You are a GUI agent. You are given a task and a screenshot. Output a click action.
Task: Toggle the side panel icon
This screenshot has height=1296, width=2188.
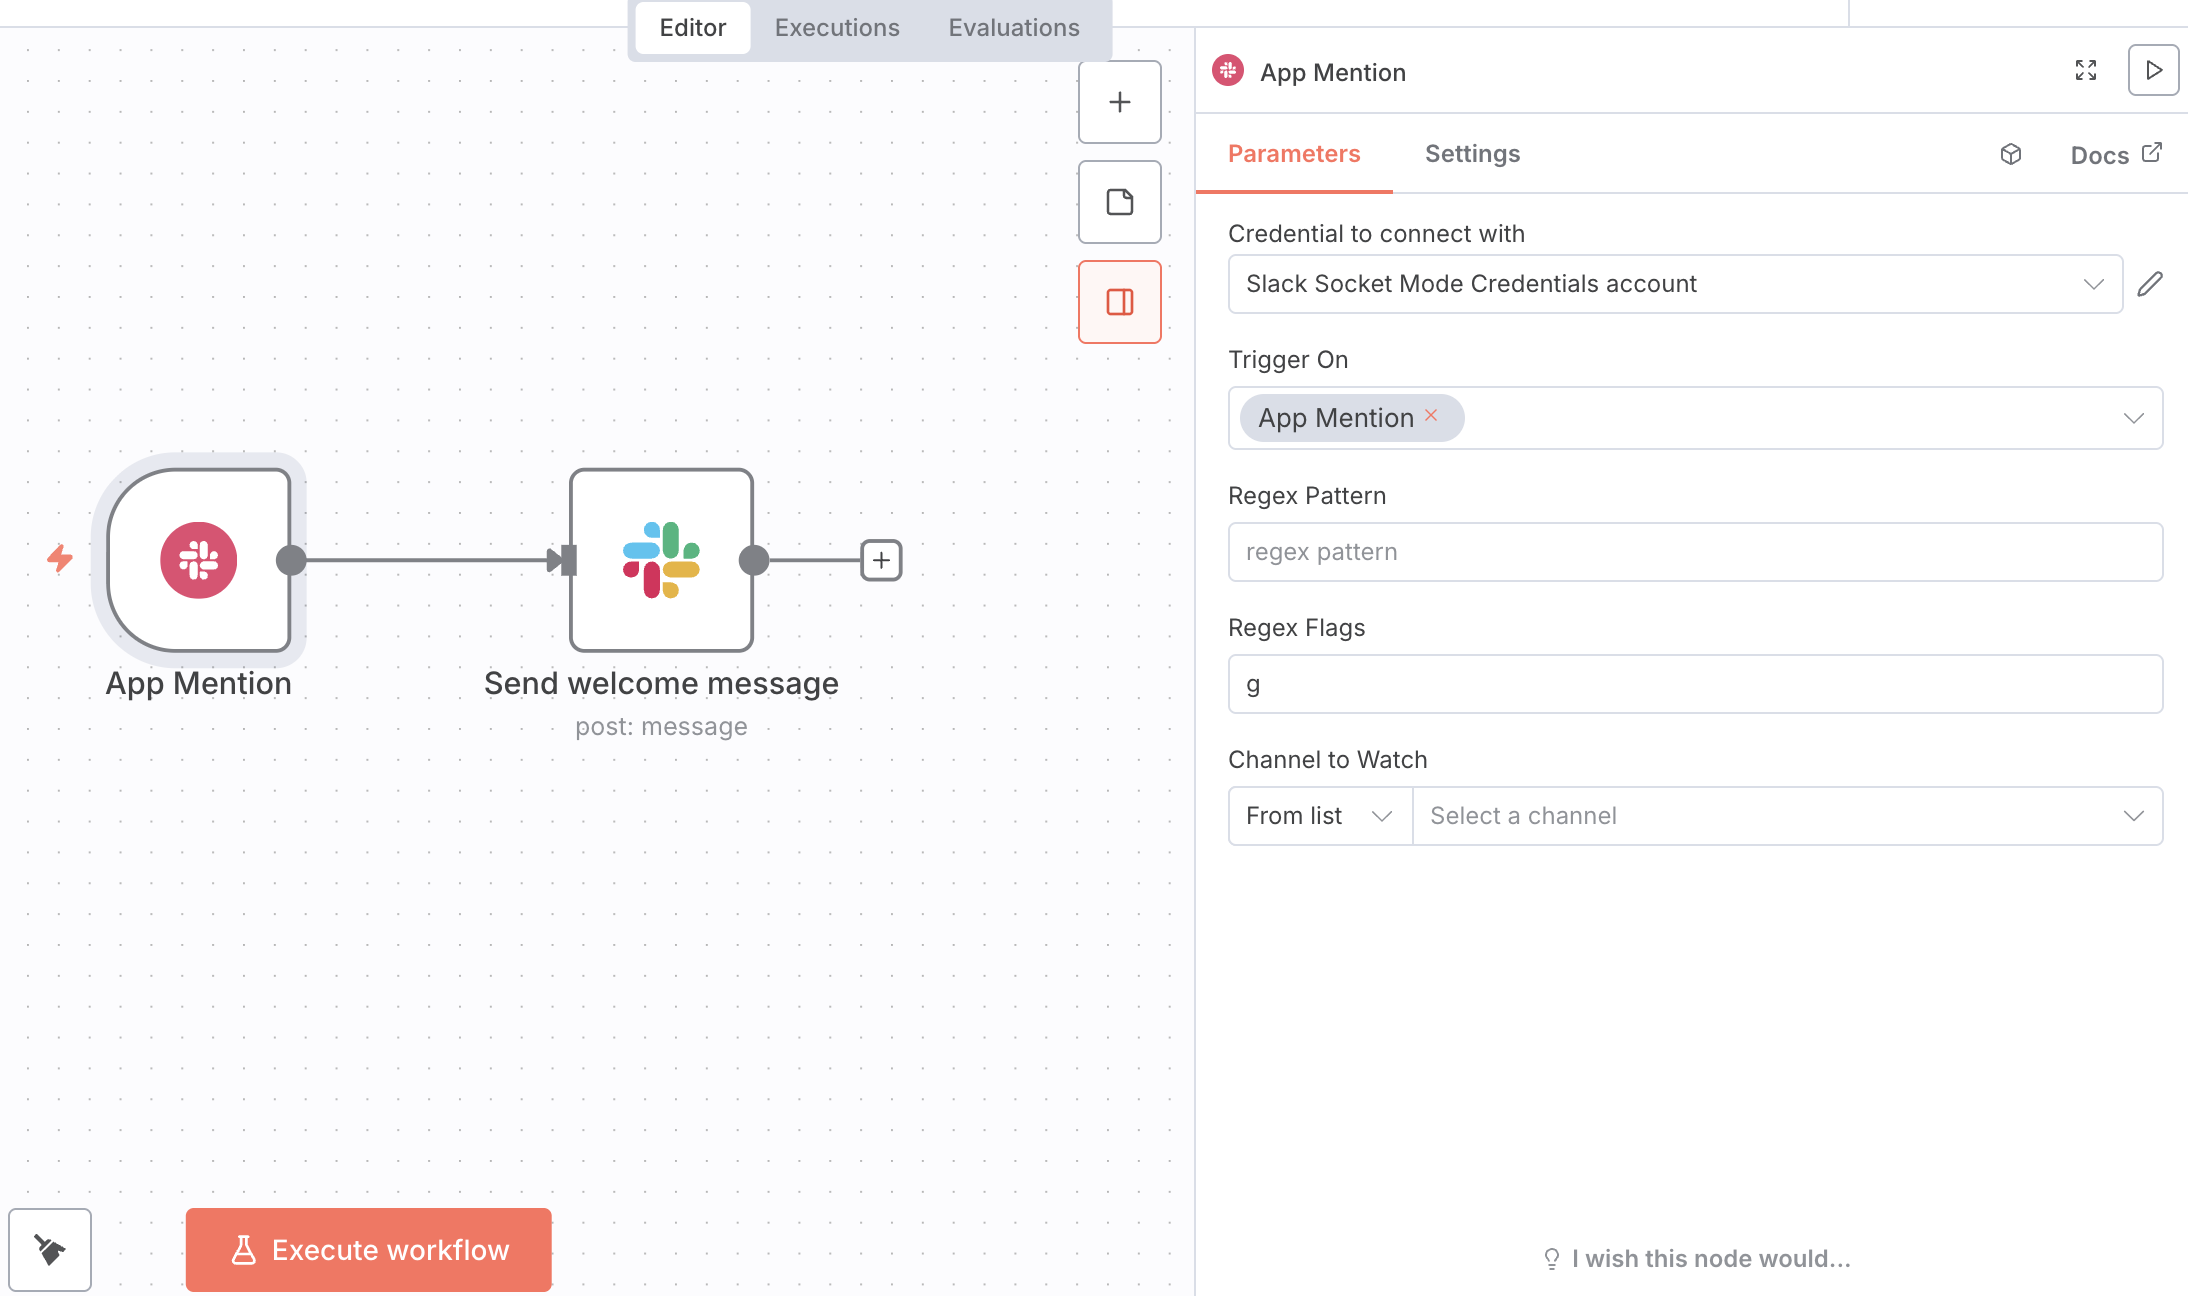(1119, 302)
